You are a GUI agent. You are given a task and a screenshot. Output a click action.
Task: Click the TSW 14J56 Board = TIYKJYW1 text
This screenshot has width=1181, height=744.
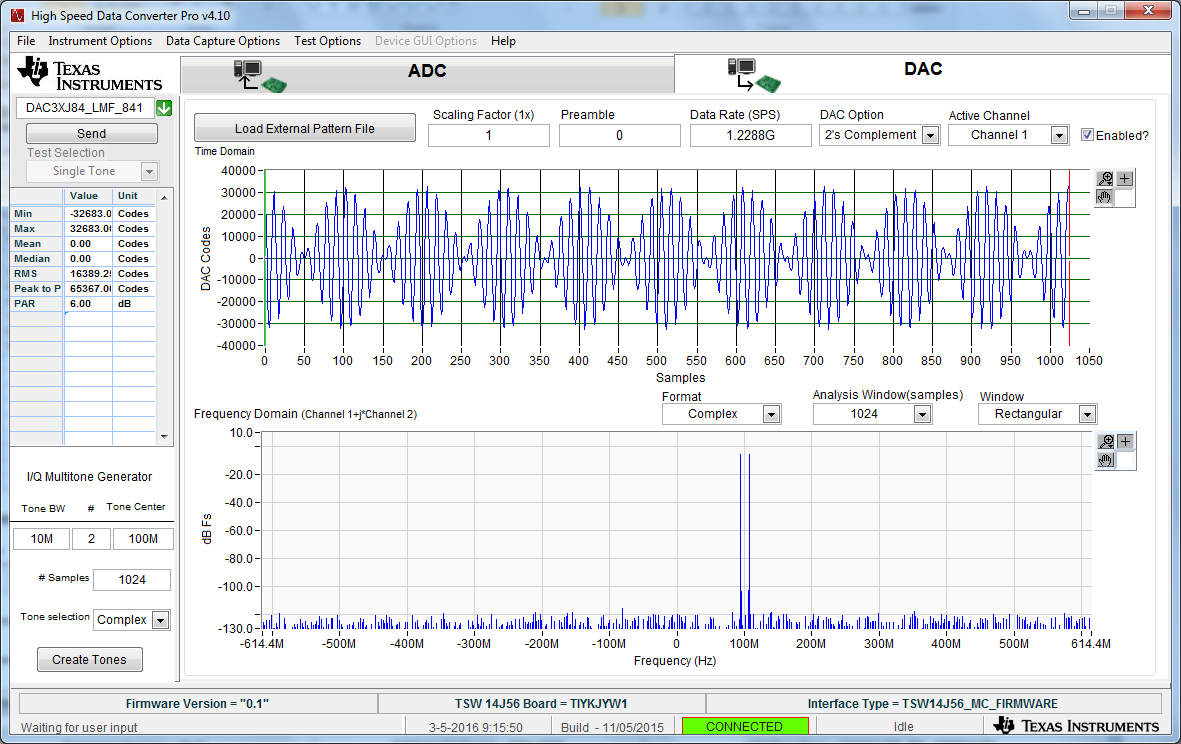pos(541,704)
